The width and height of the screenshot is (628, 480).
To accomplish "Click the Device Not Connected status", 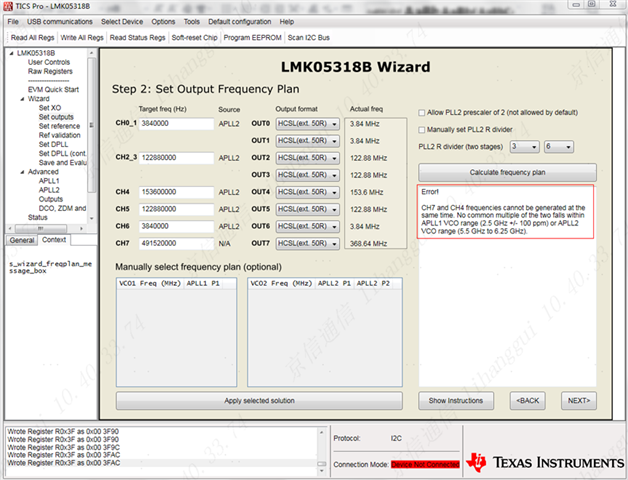I will 425,465.
